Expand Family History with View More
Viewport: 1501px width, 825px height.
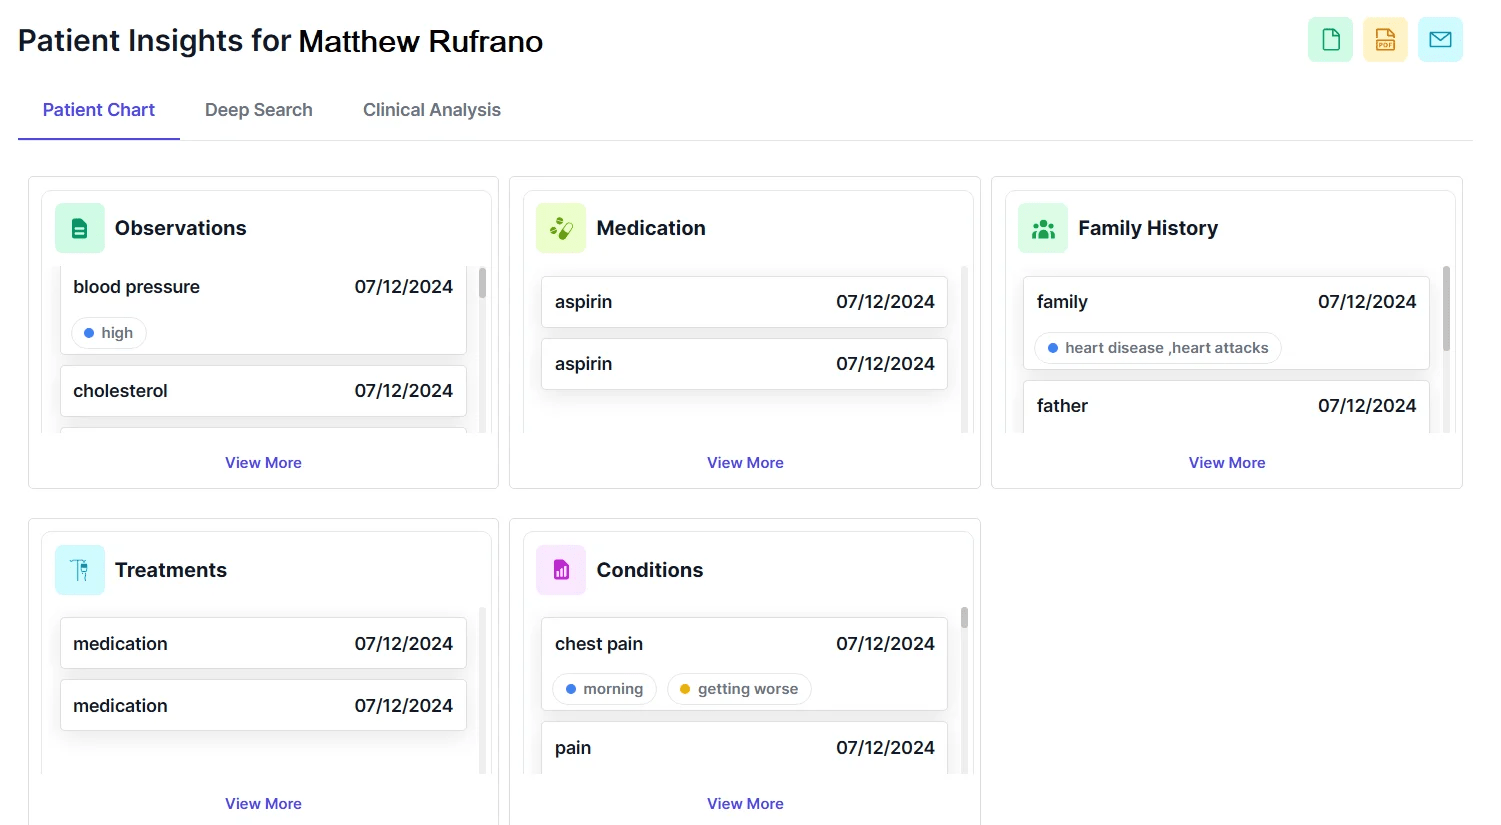(1227, 463)
